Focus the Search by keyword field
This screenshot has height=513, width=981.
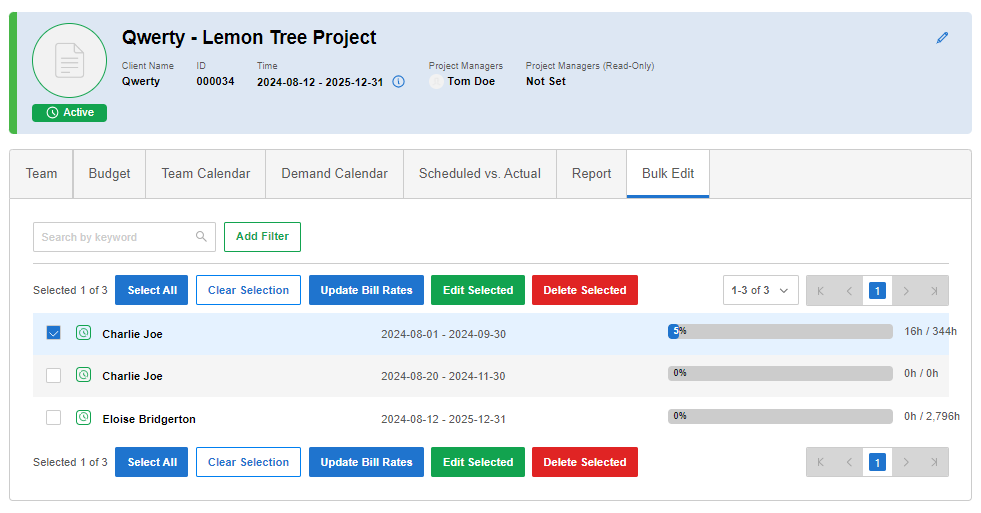click(115, 237)
